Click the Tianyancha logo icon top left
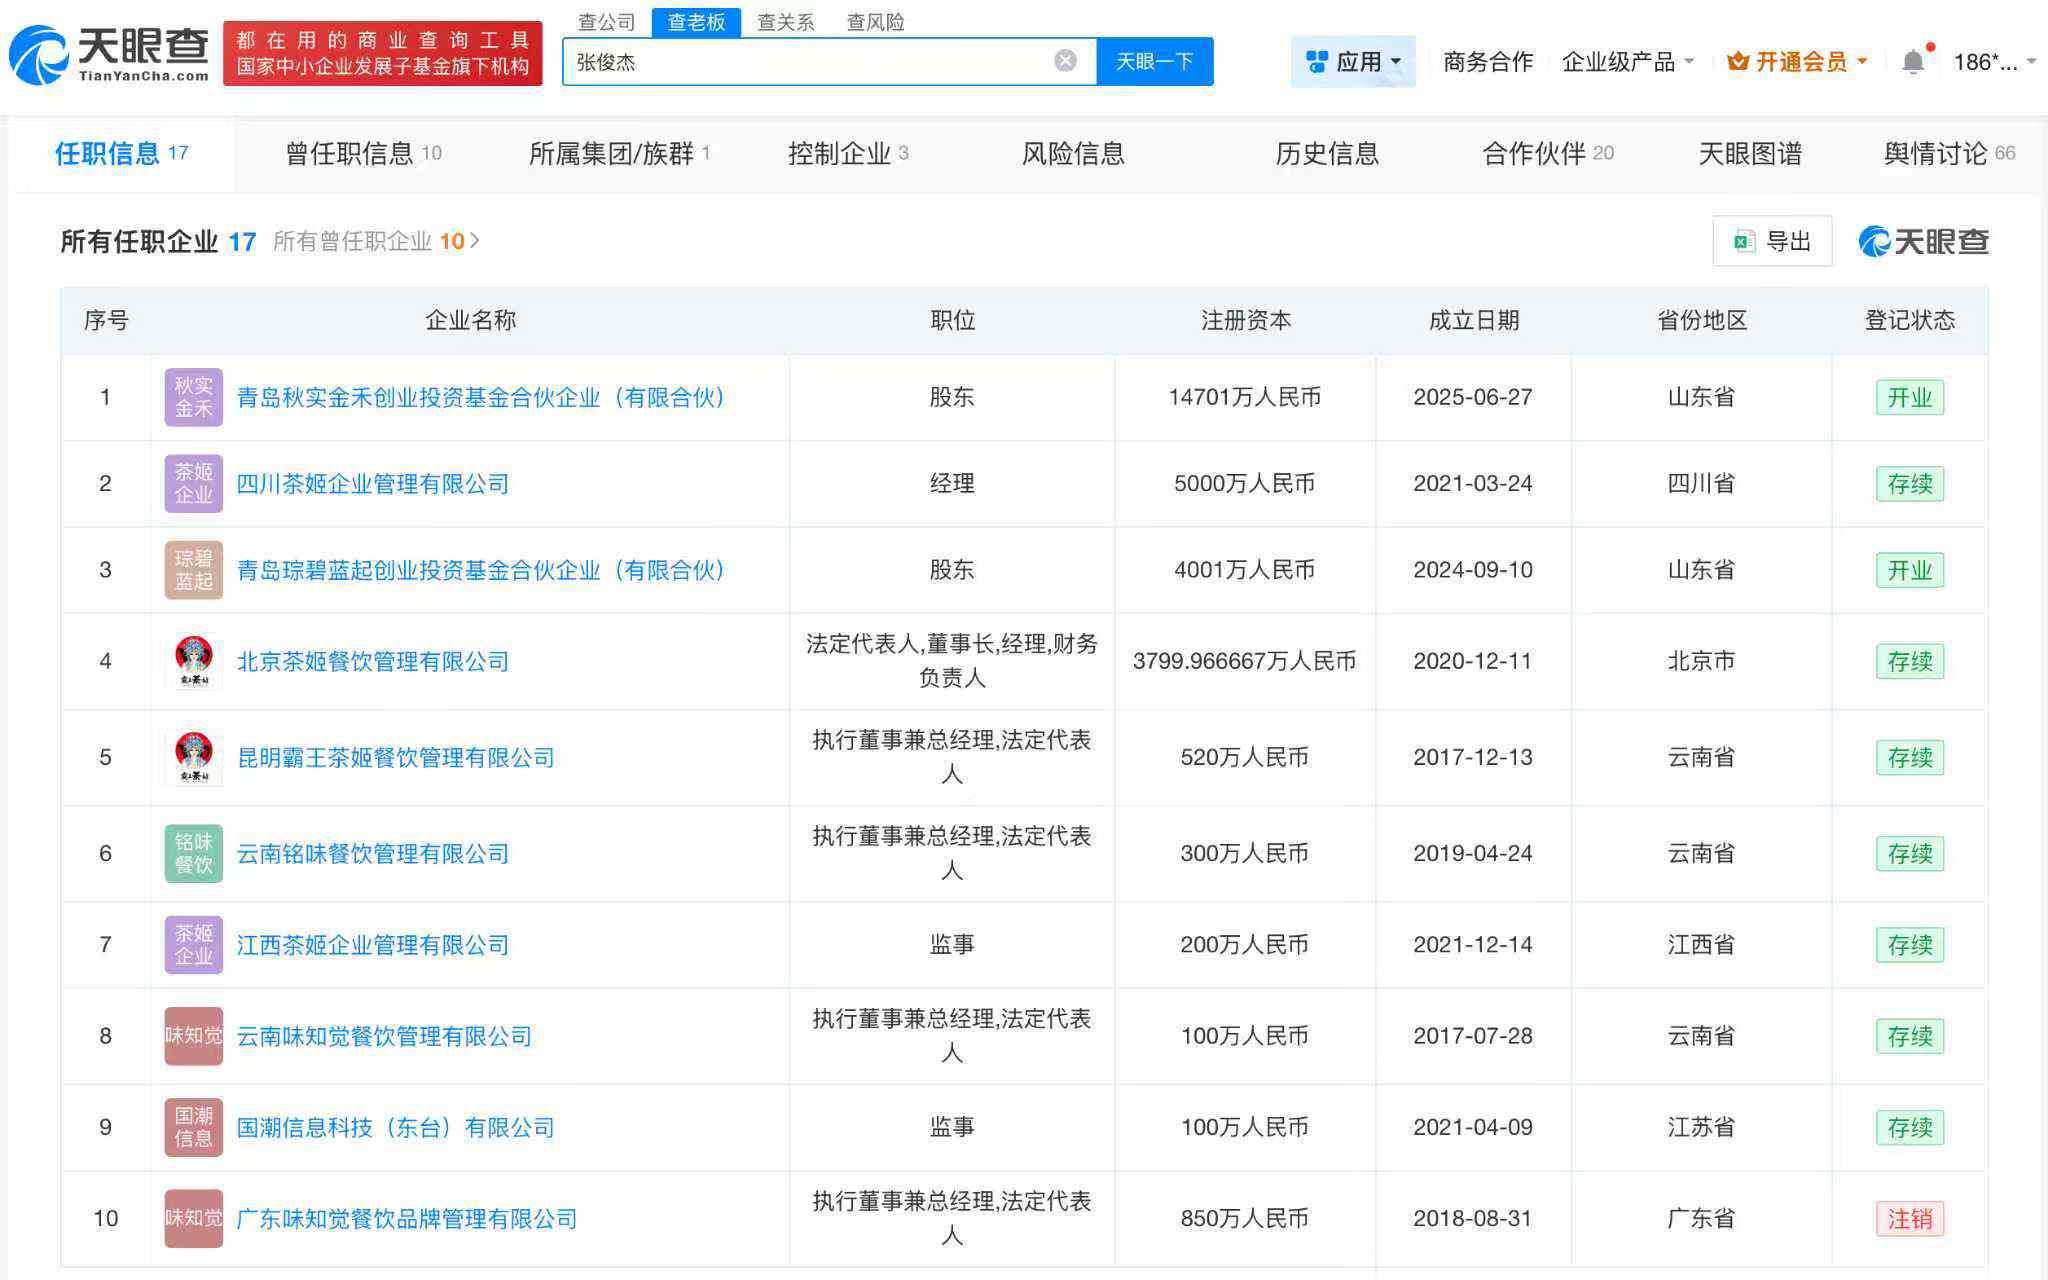The image size is (2048, 1280). pyautogui.click(x=40, y=55)
